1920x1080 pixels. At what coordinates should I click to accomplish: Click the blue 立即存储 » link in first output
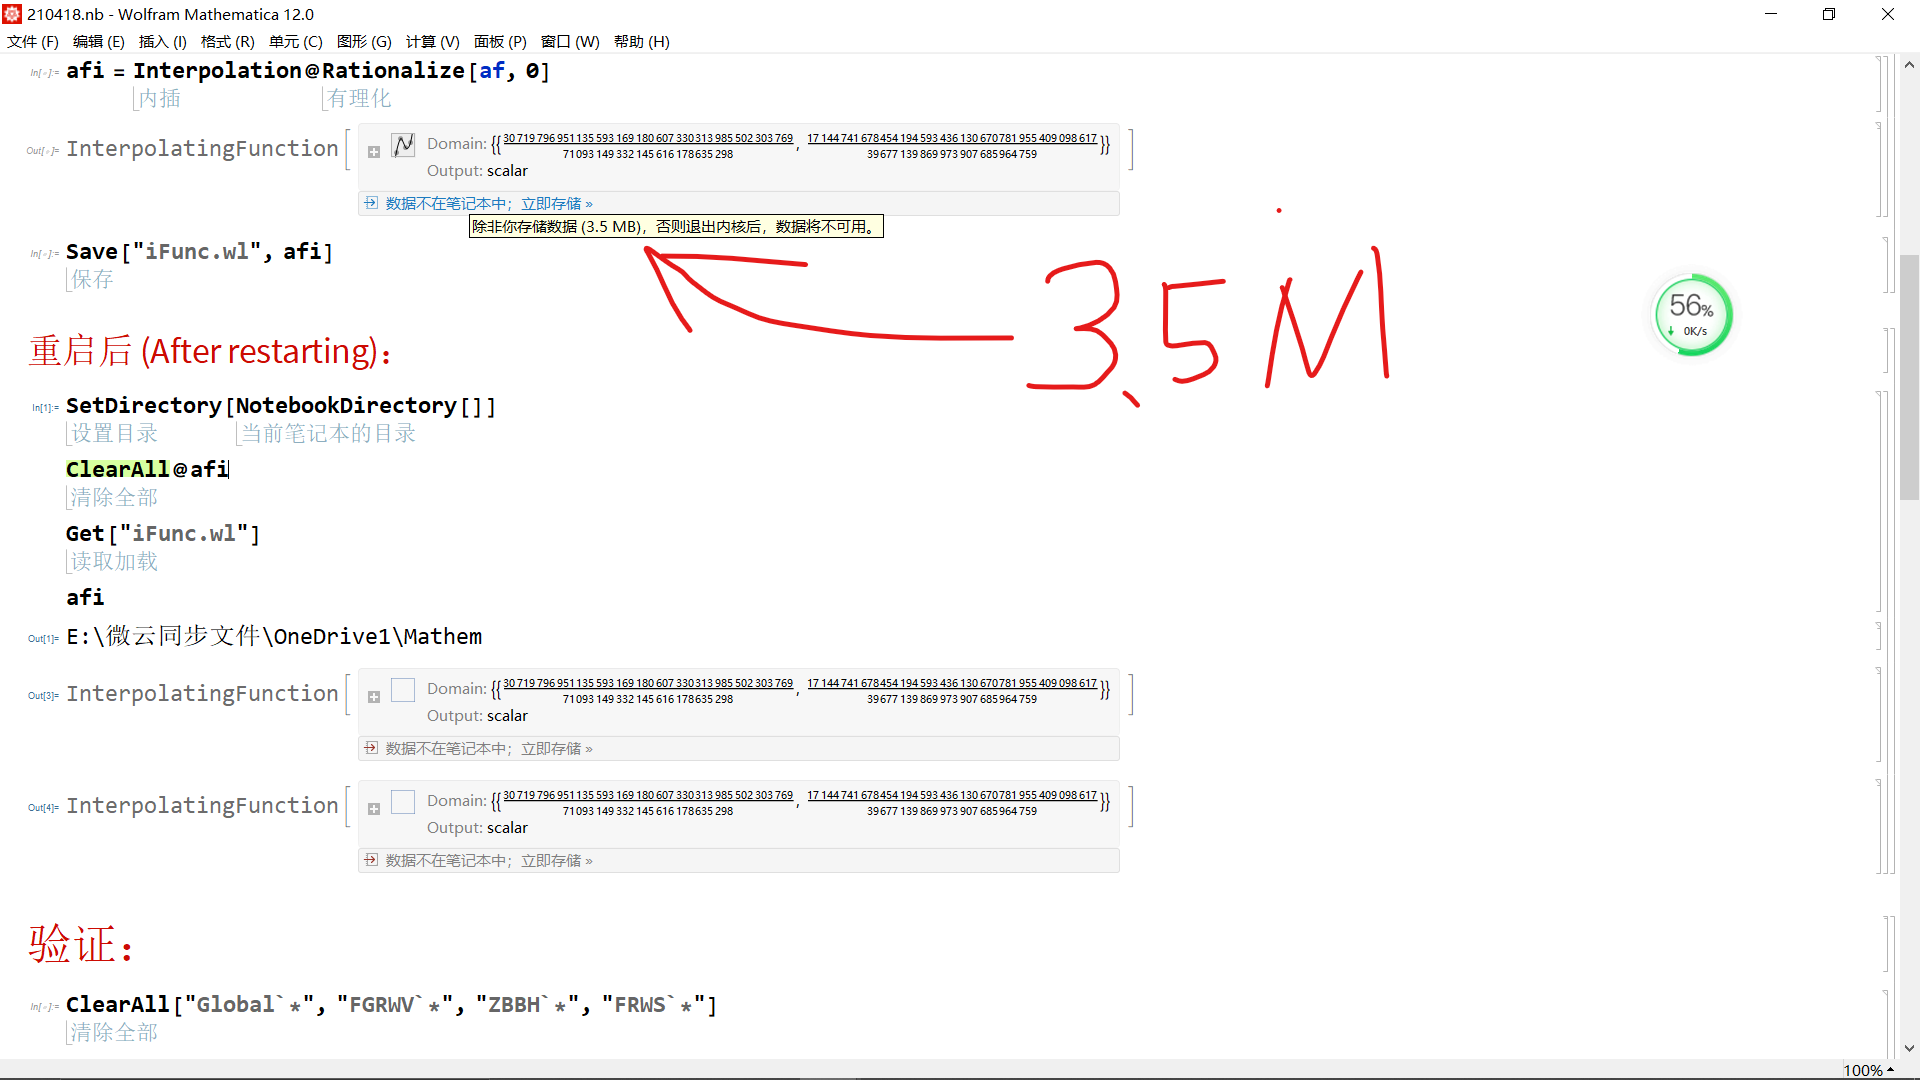click(x=556, y=203)
